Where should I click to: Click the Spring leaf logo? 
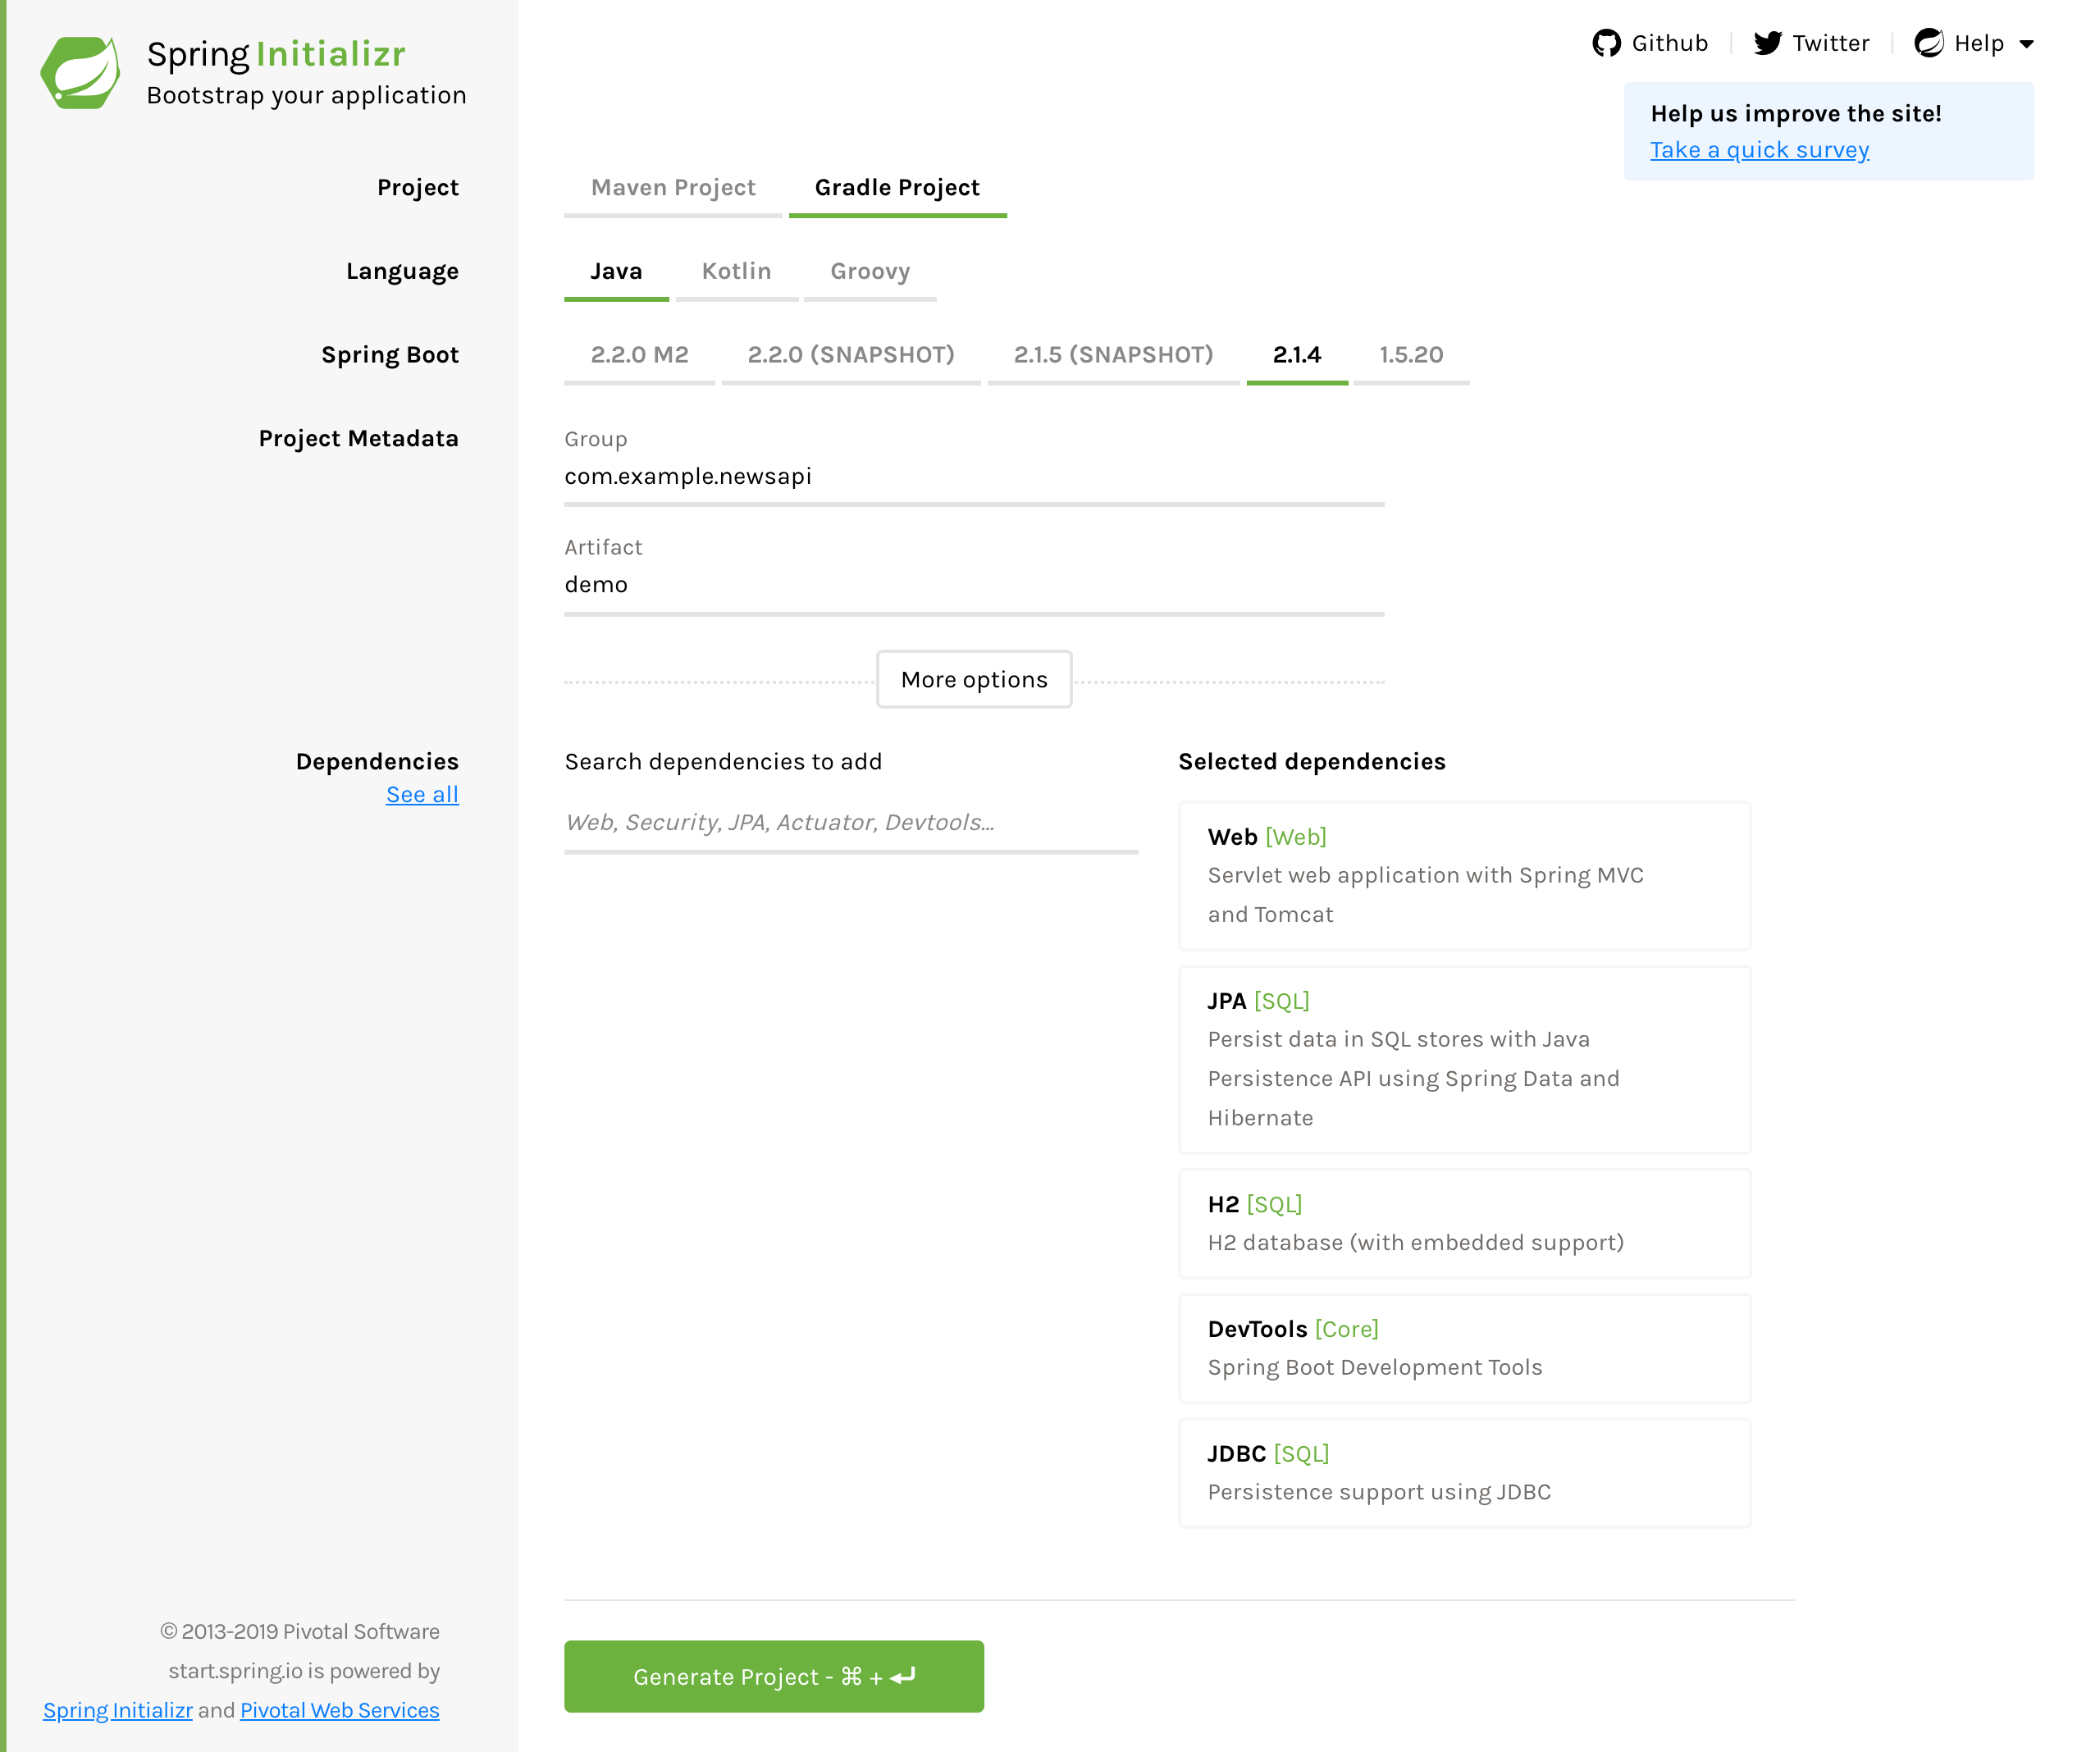(x=80, y=73)
